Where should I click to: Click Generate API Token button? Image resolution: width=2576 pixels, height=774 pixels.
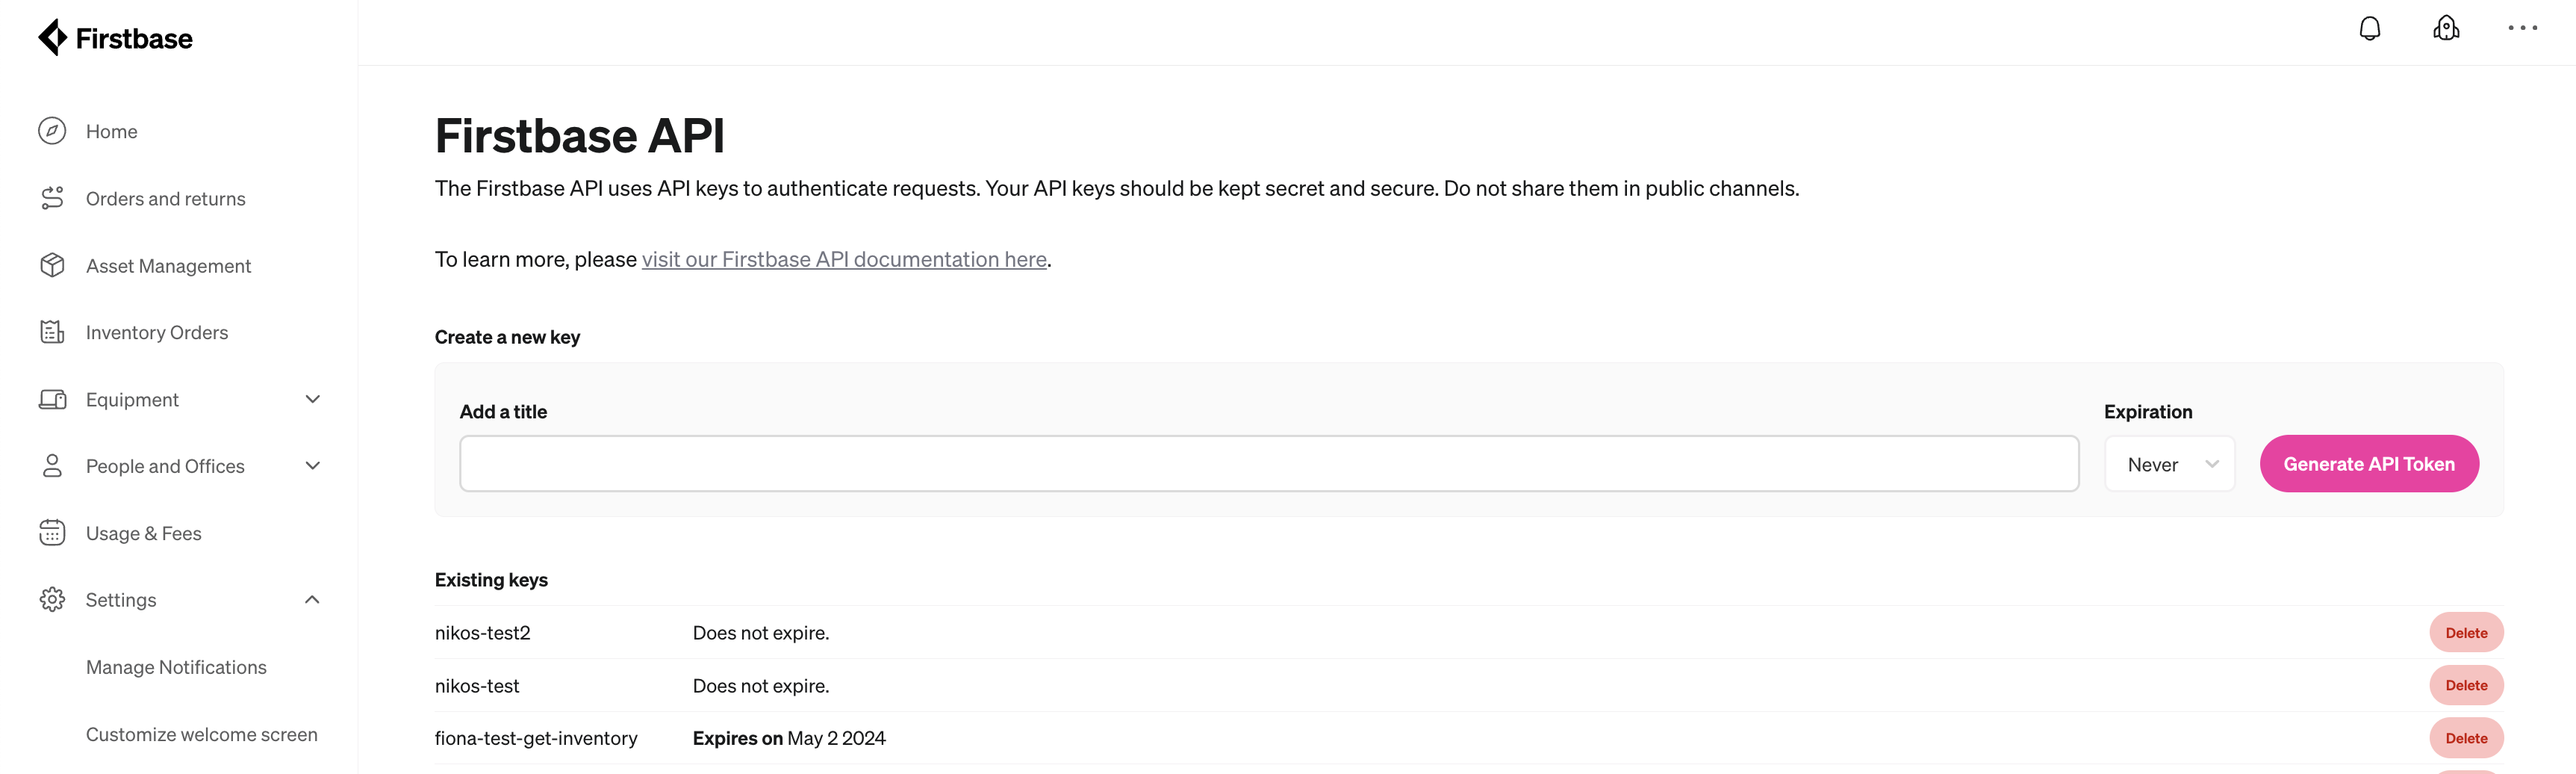pos(2368,464)
